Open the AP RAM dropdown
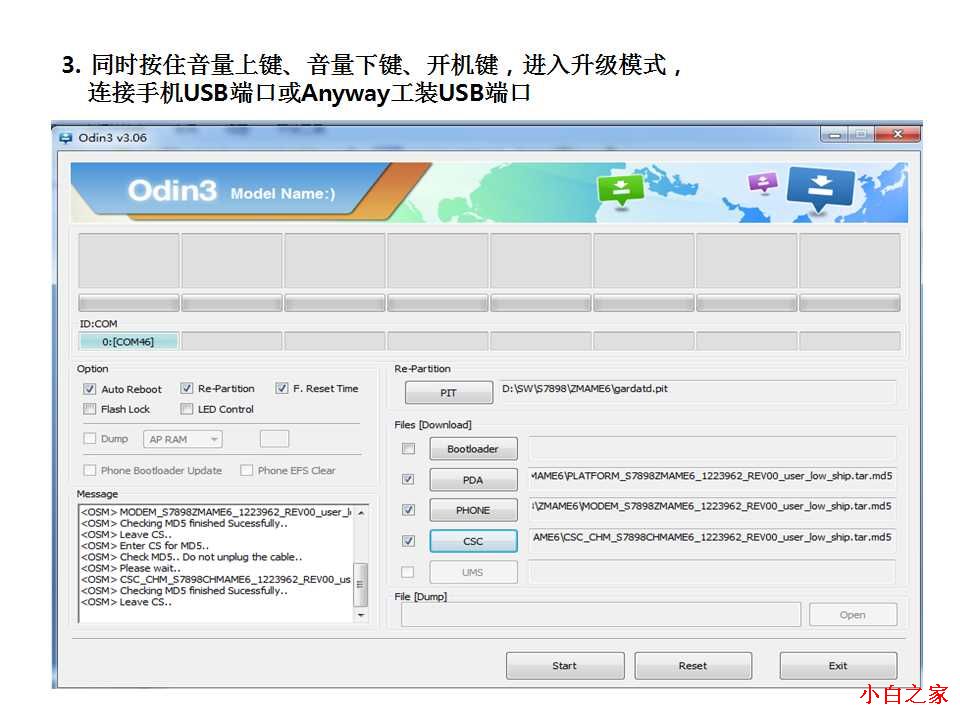960x720 pixels. coord(182,440)
